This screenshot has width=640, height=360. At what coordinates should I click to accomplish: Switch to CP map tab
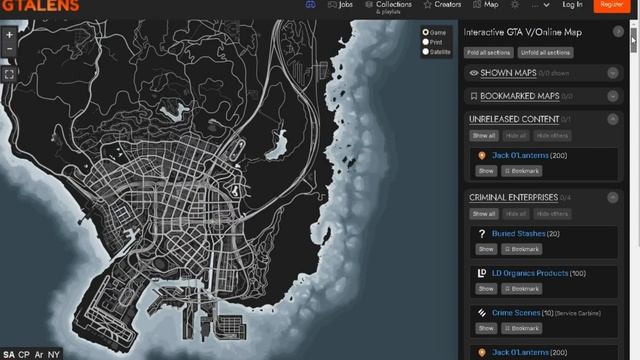coord(24,354)
